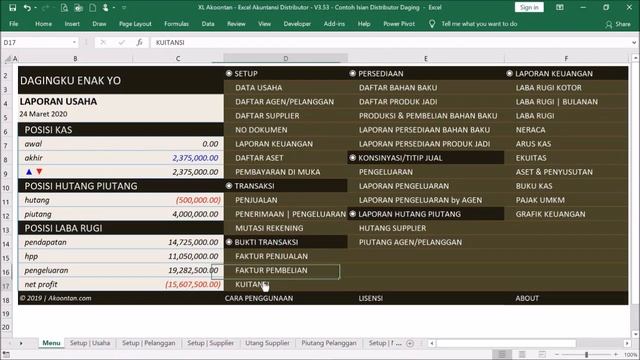Open the Undo history dropdown arrow
The height and width of the screenshot is (360, 640).
coord(35,7)
